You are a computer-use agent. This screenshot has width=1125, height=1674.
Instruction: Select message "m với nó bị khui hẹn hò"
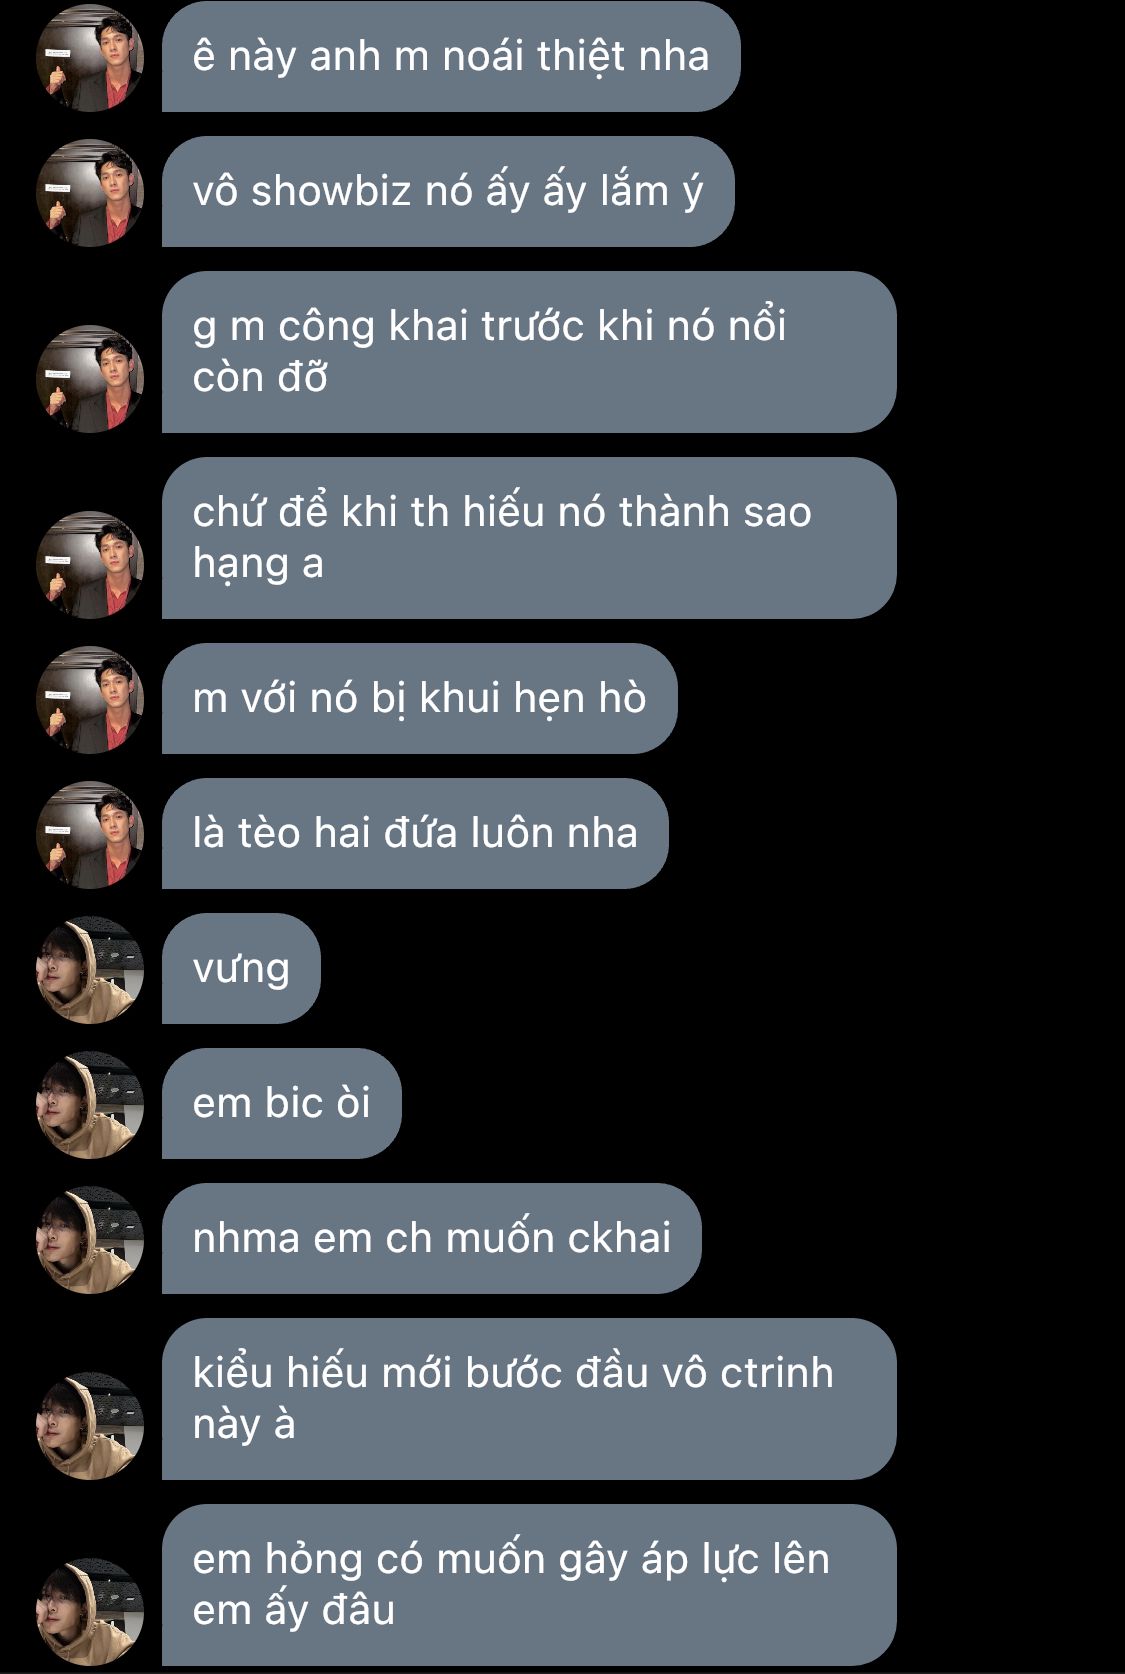420,698
